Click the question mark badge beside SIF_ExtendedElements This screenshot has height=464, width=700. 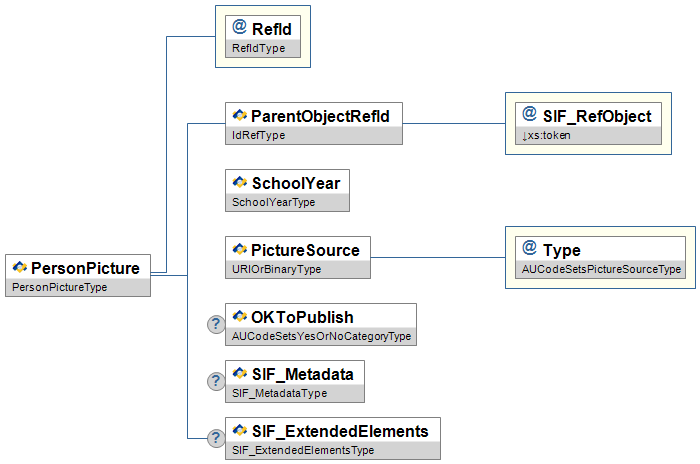click(214, 438)
